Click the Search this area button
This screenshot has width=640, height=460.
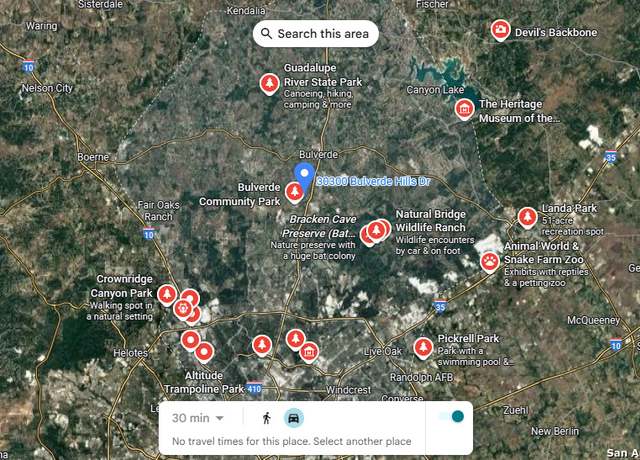pyautogui.click(x=316, y=33)
